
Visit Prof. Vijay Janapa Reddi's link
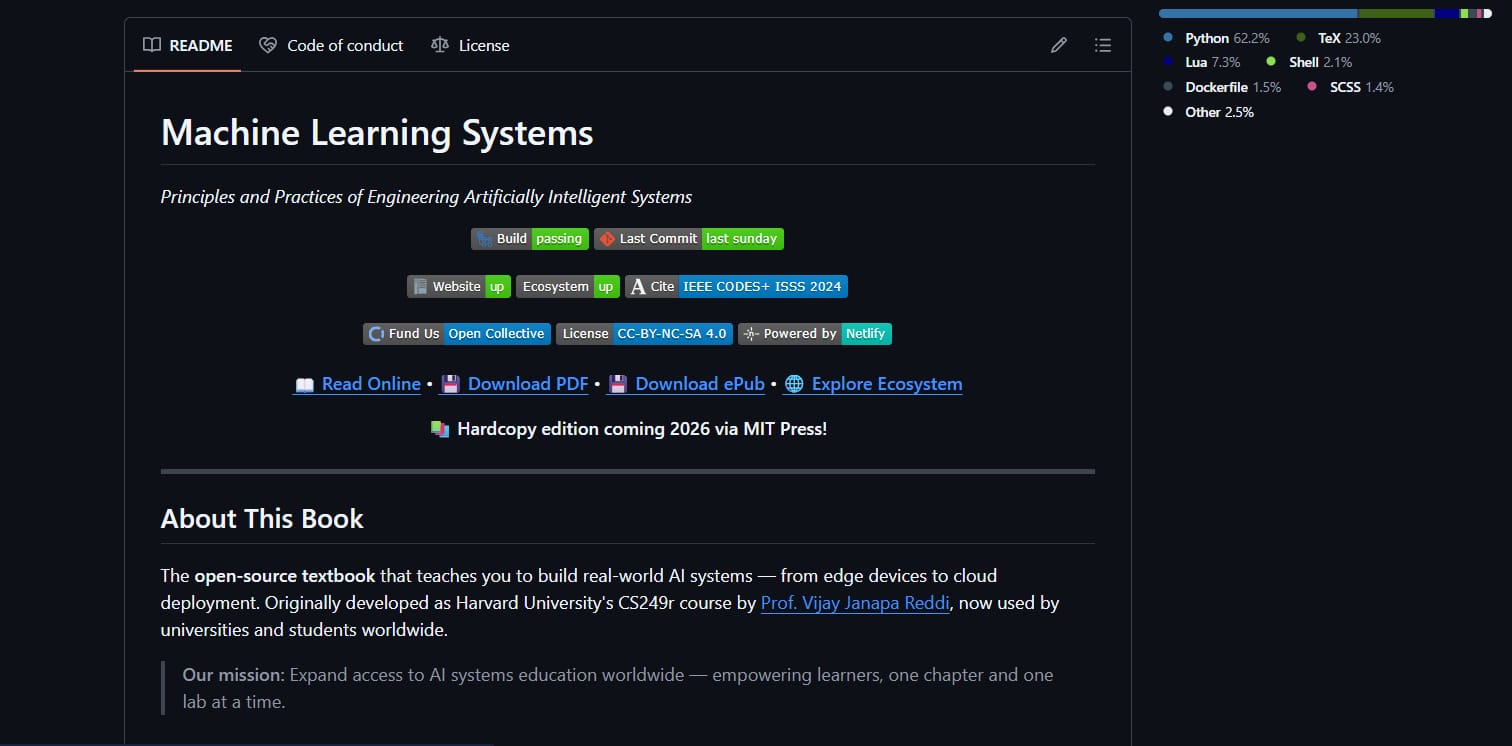click(x=854, y=603)
